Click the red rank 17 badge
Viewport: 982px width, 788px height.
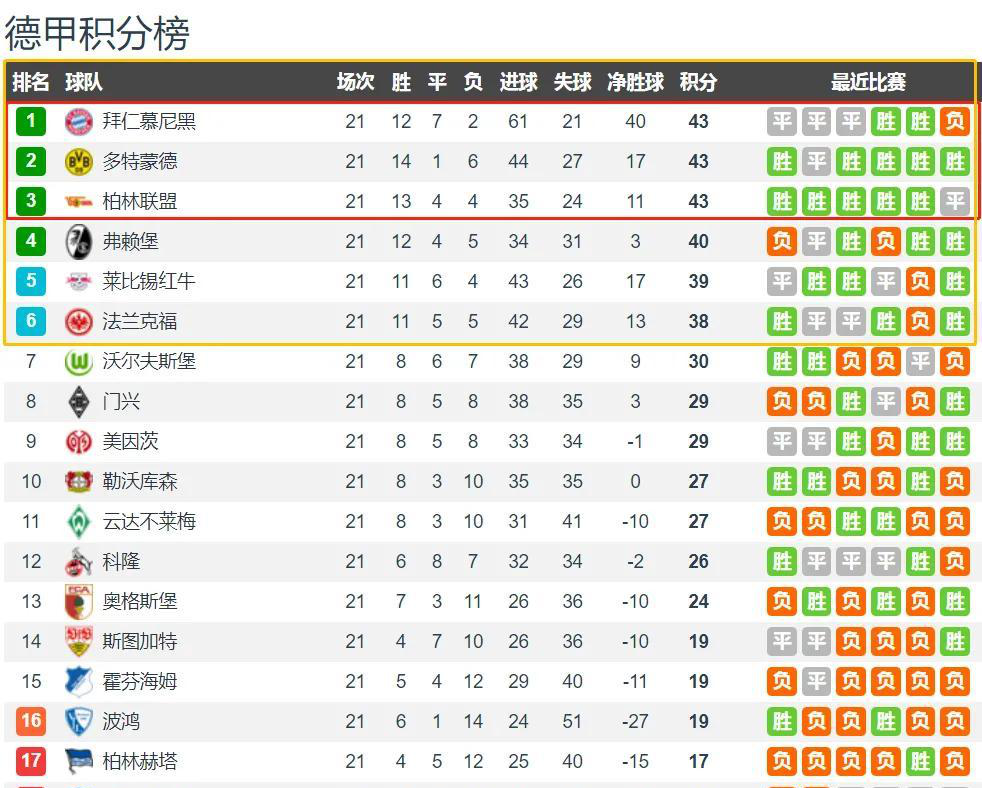click(31, 762)
